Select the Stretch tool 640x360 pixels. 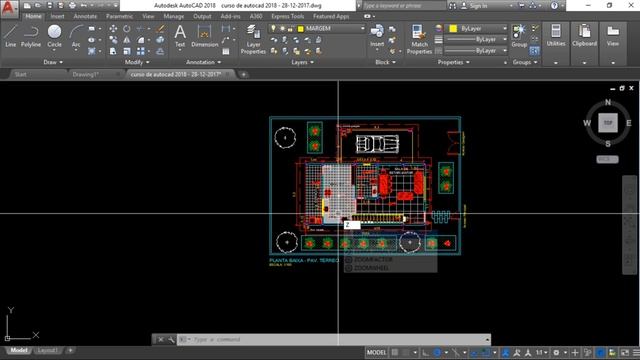(113, 51)
